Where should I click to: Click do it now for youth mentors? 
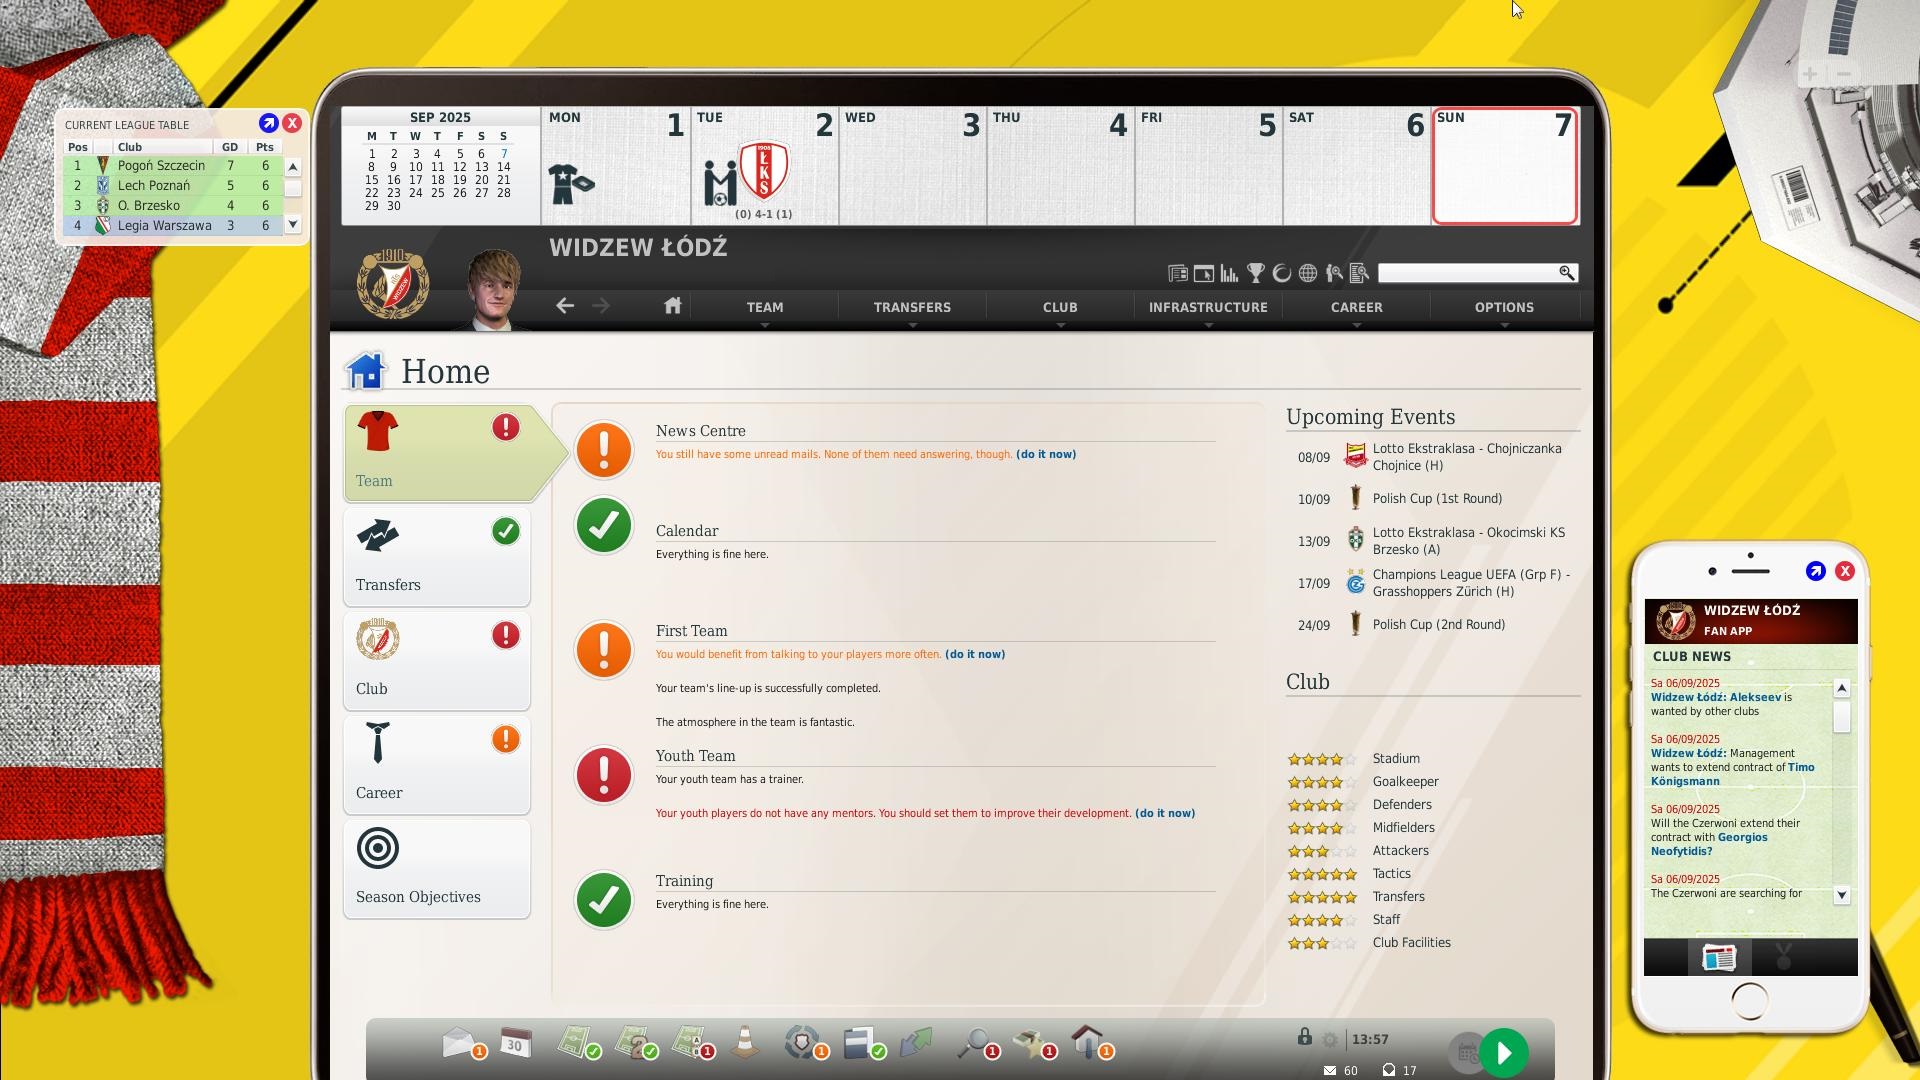click(1164, 812)
